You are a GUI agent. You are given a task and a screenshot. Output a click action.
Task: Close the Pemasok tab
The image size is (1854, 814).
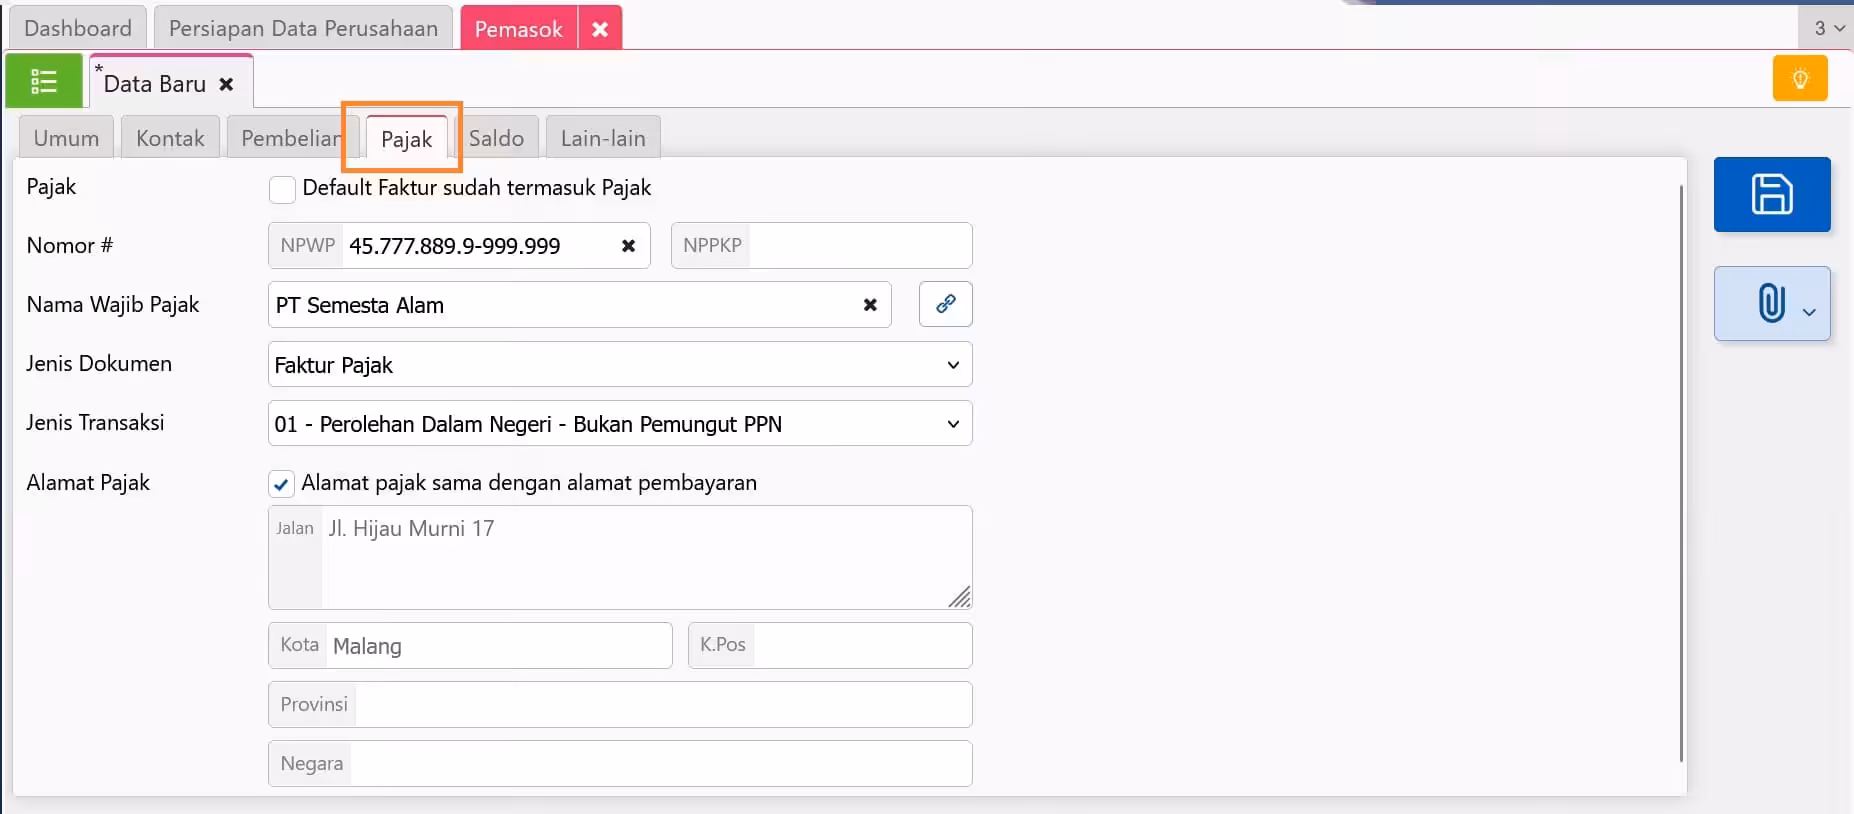coord(600,29)
